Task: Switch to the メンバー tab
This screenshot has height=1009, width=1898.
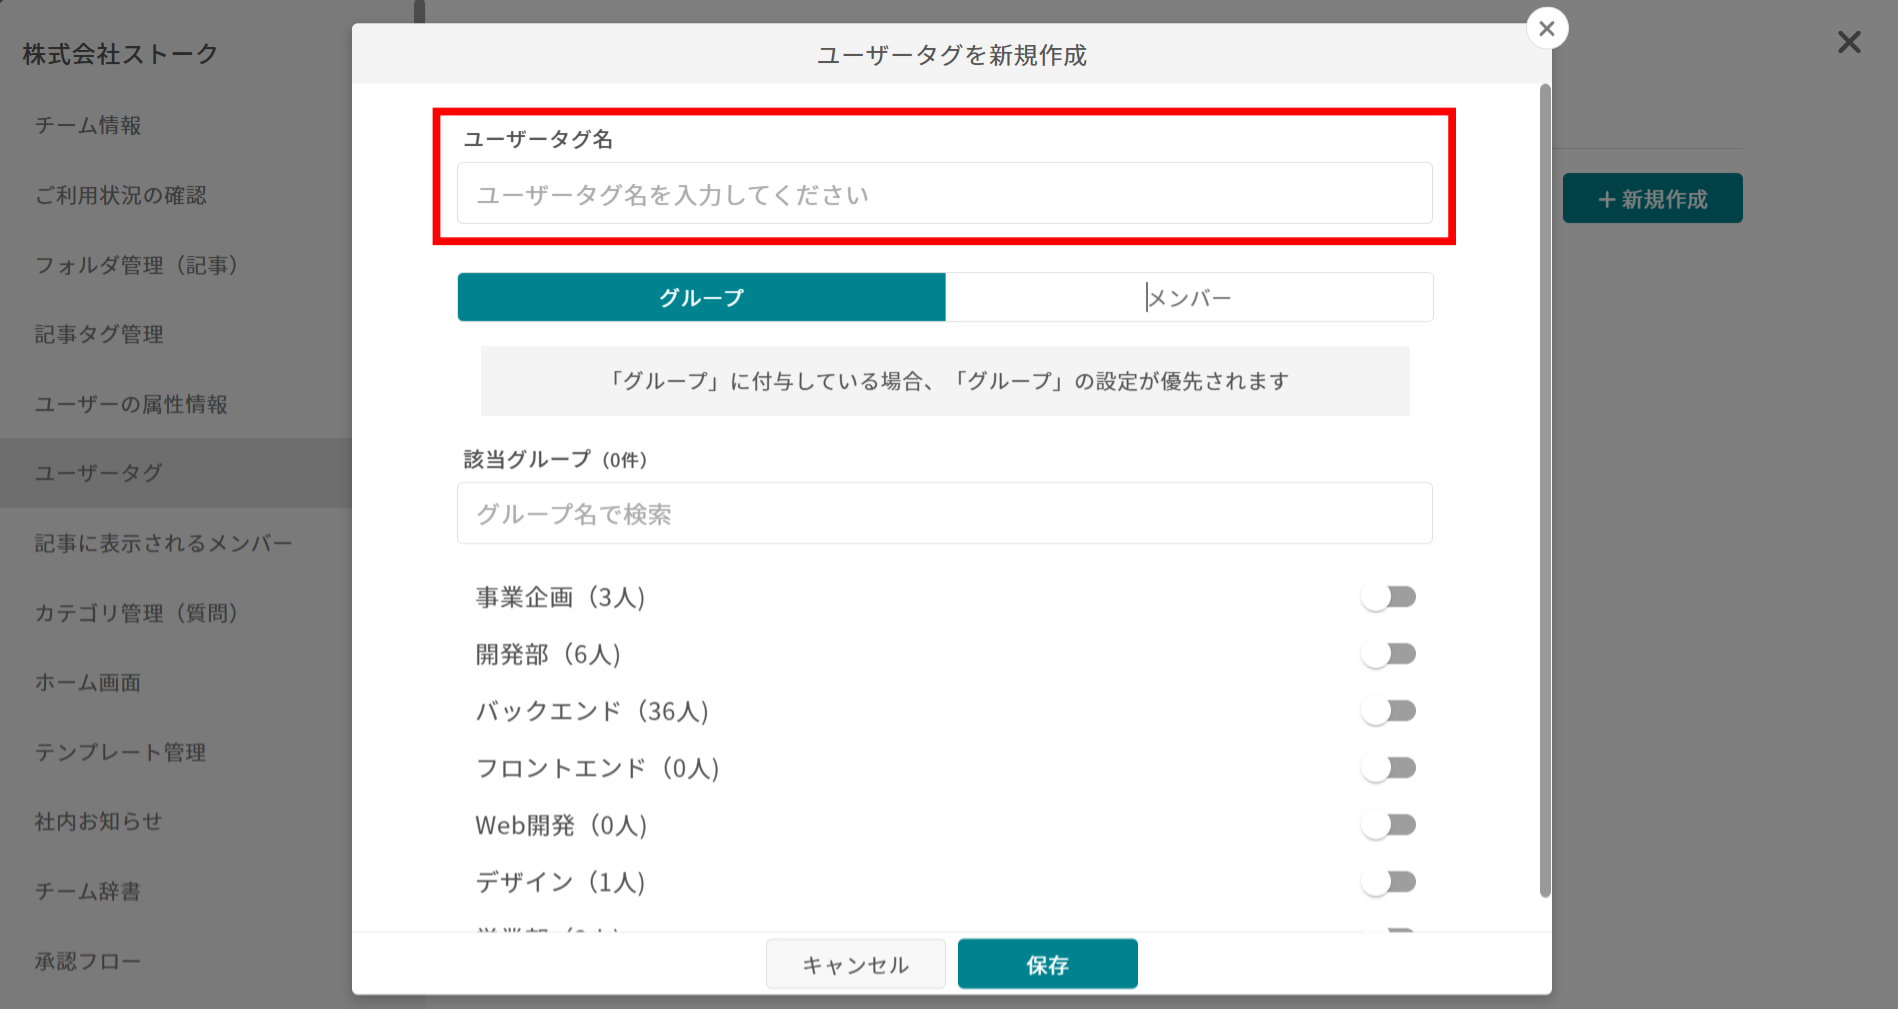Action: click(x=1189, y=297)
